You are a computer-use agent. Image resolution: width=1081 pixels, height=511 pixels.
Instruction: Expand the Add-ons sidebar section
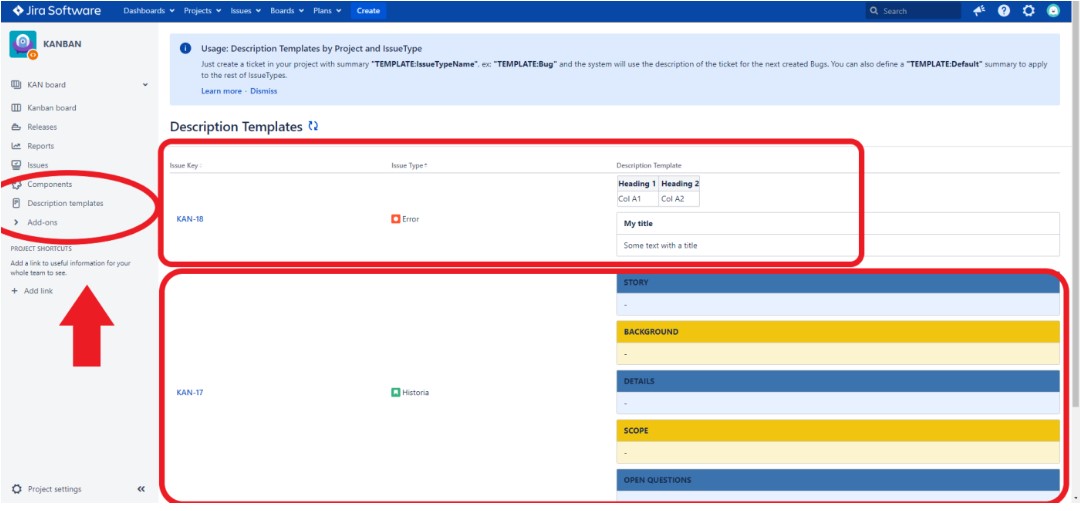[x=42, y=222]
